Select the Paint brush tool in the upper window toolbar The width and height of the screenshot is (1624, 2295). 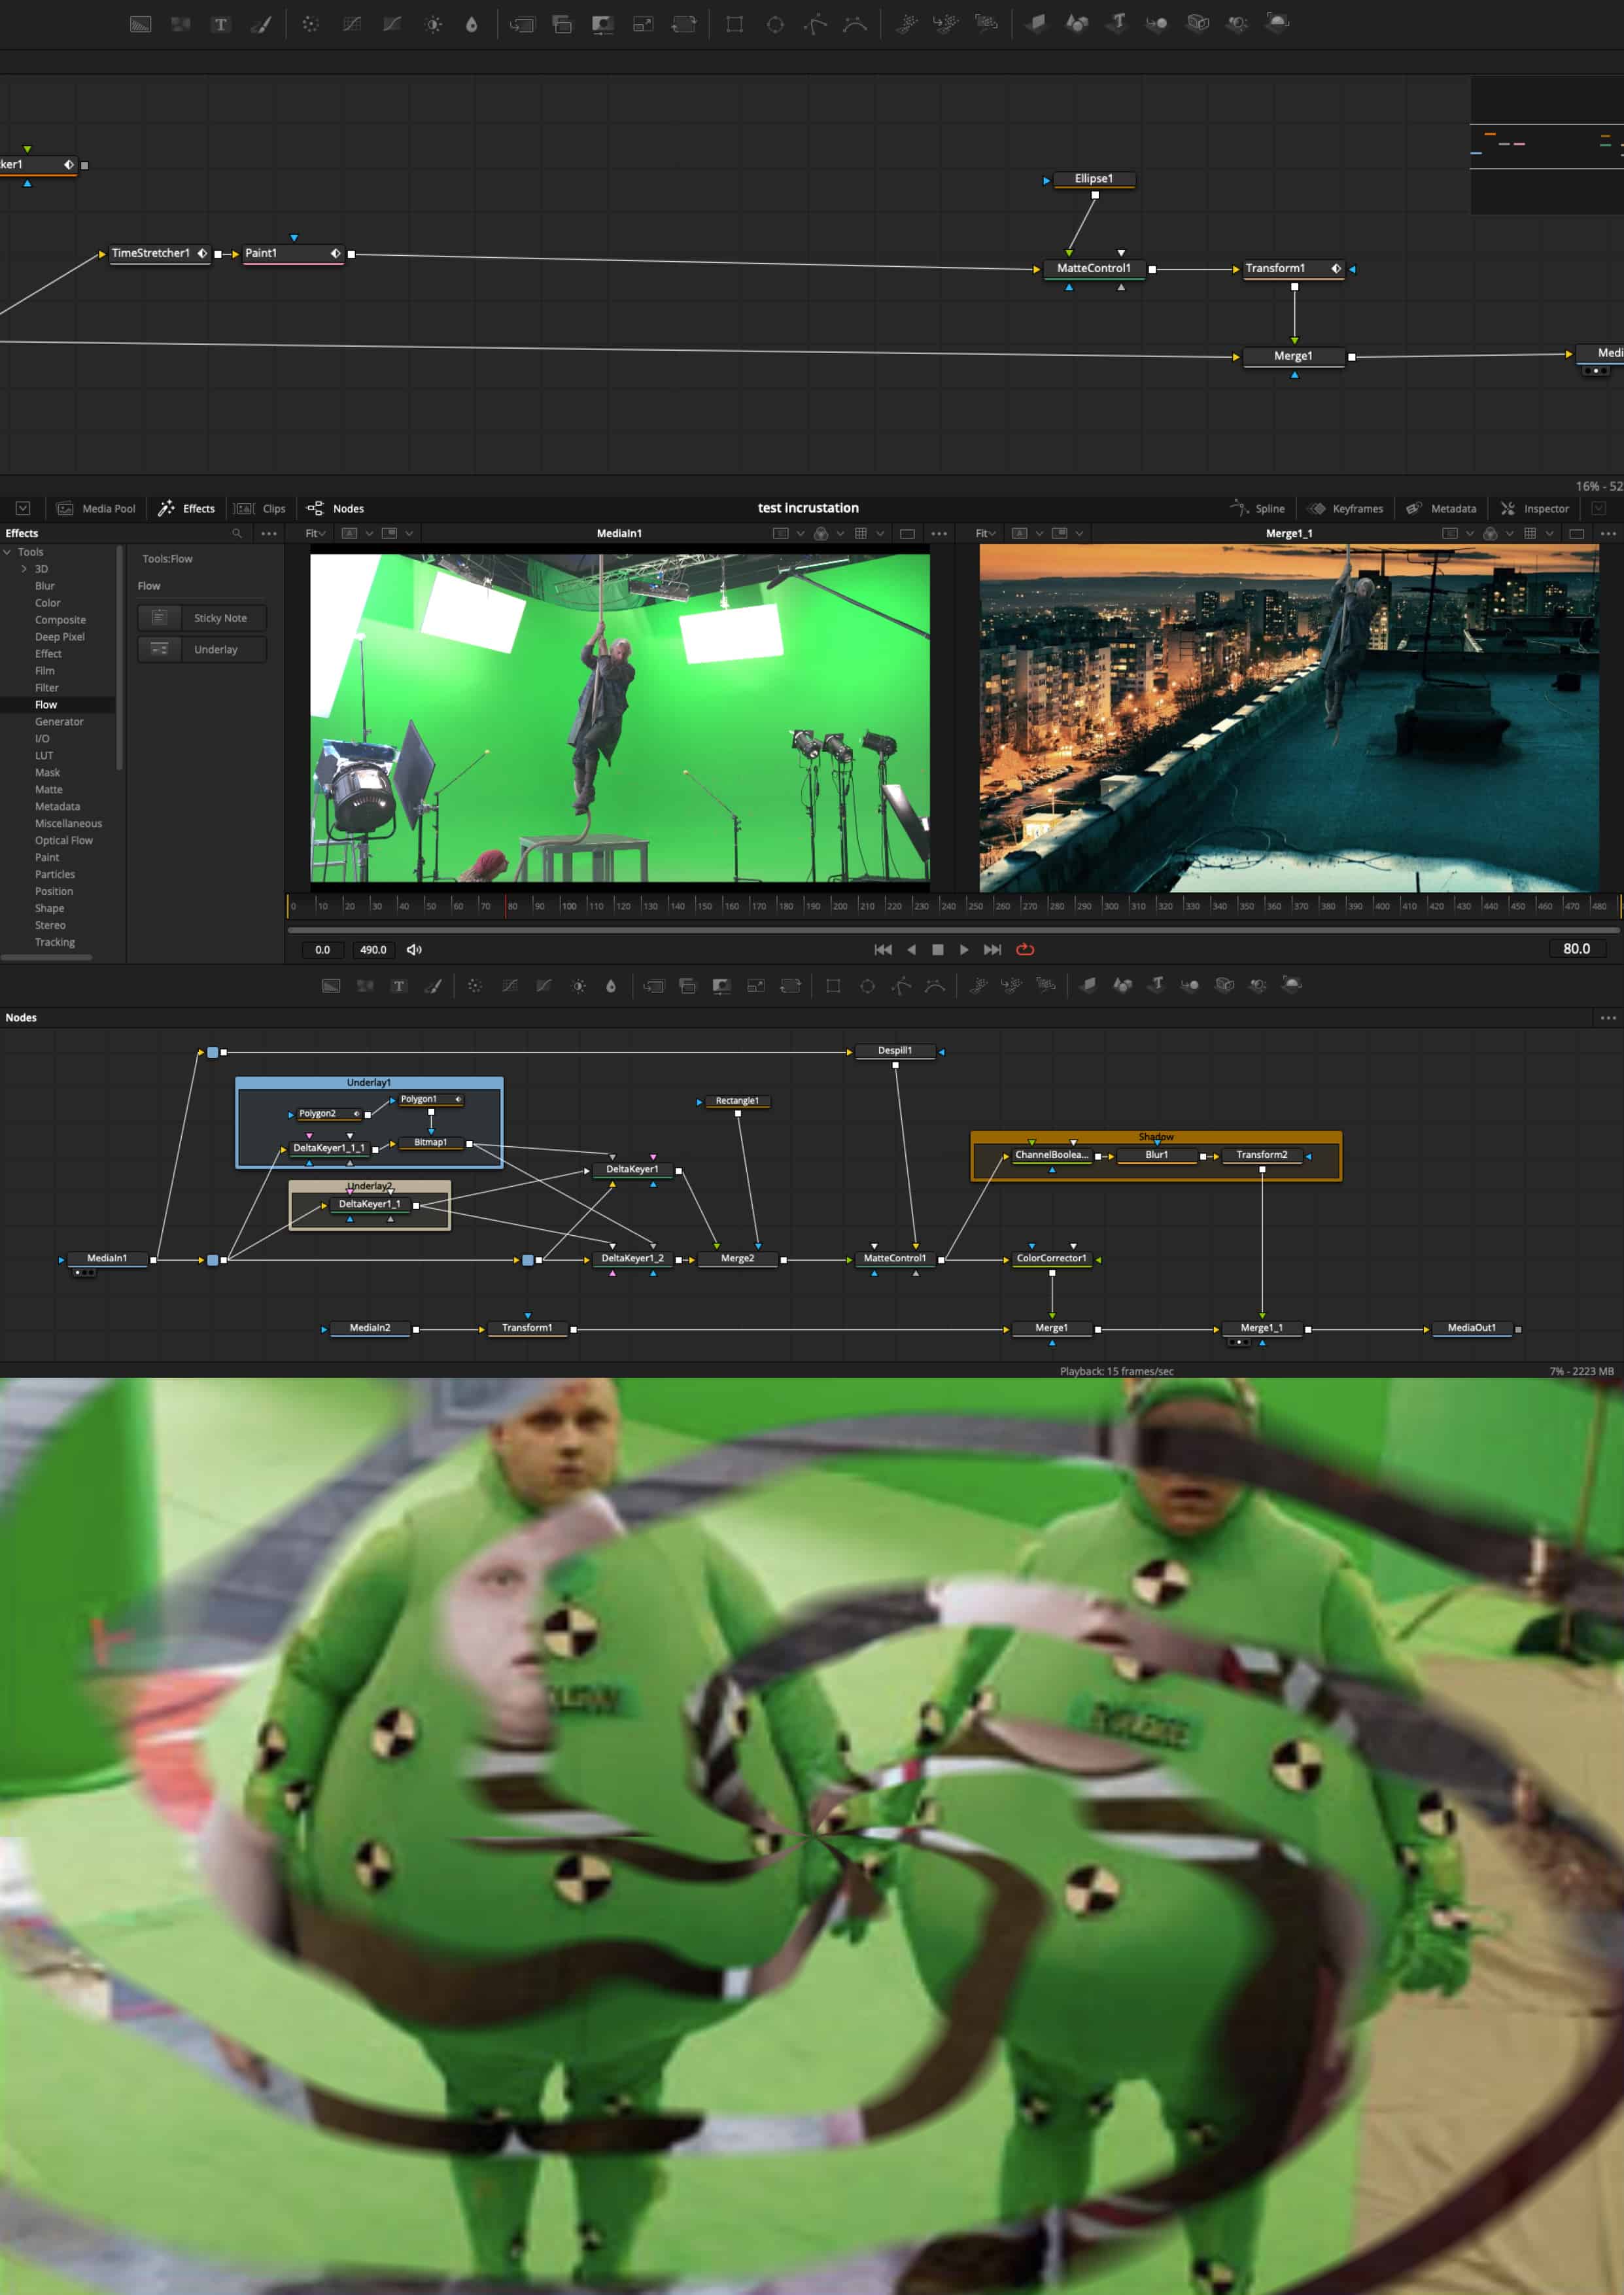tap(261, 24)
